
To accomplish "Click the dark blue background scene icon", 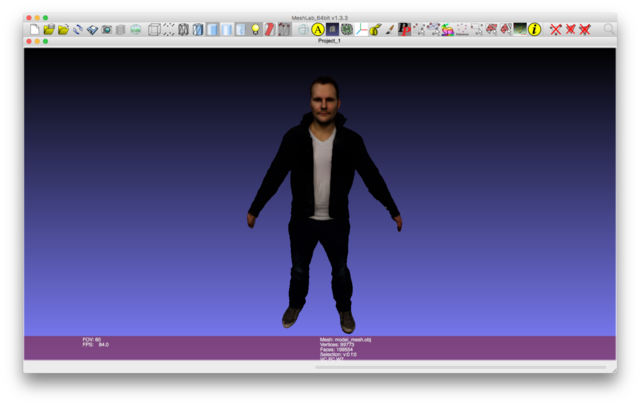I will pyautogui.click(x=332, y=29).
